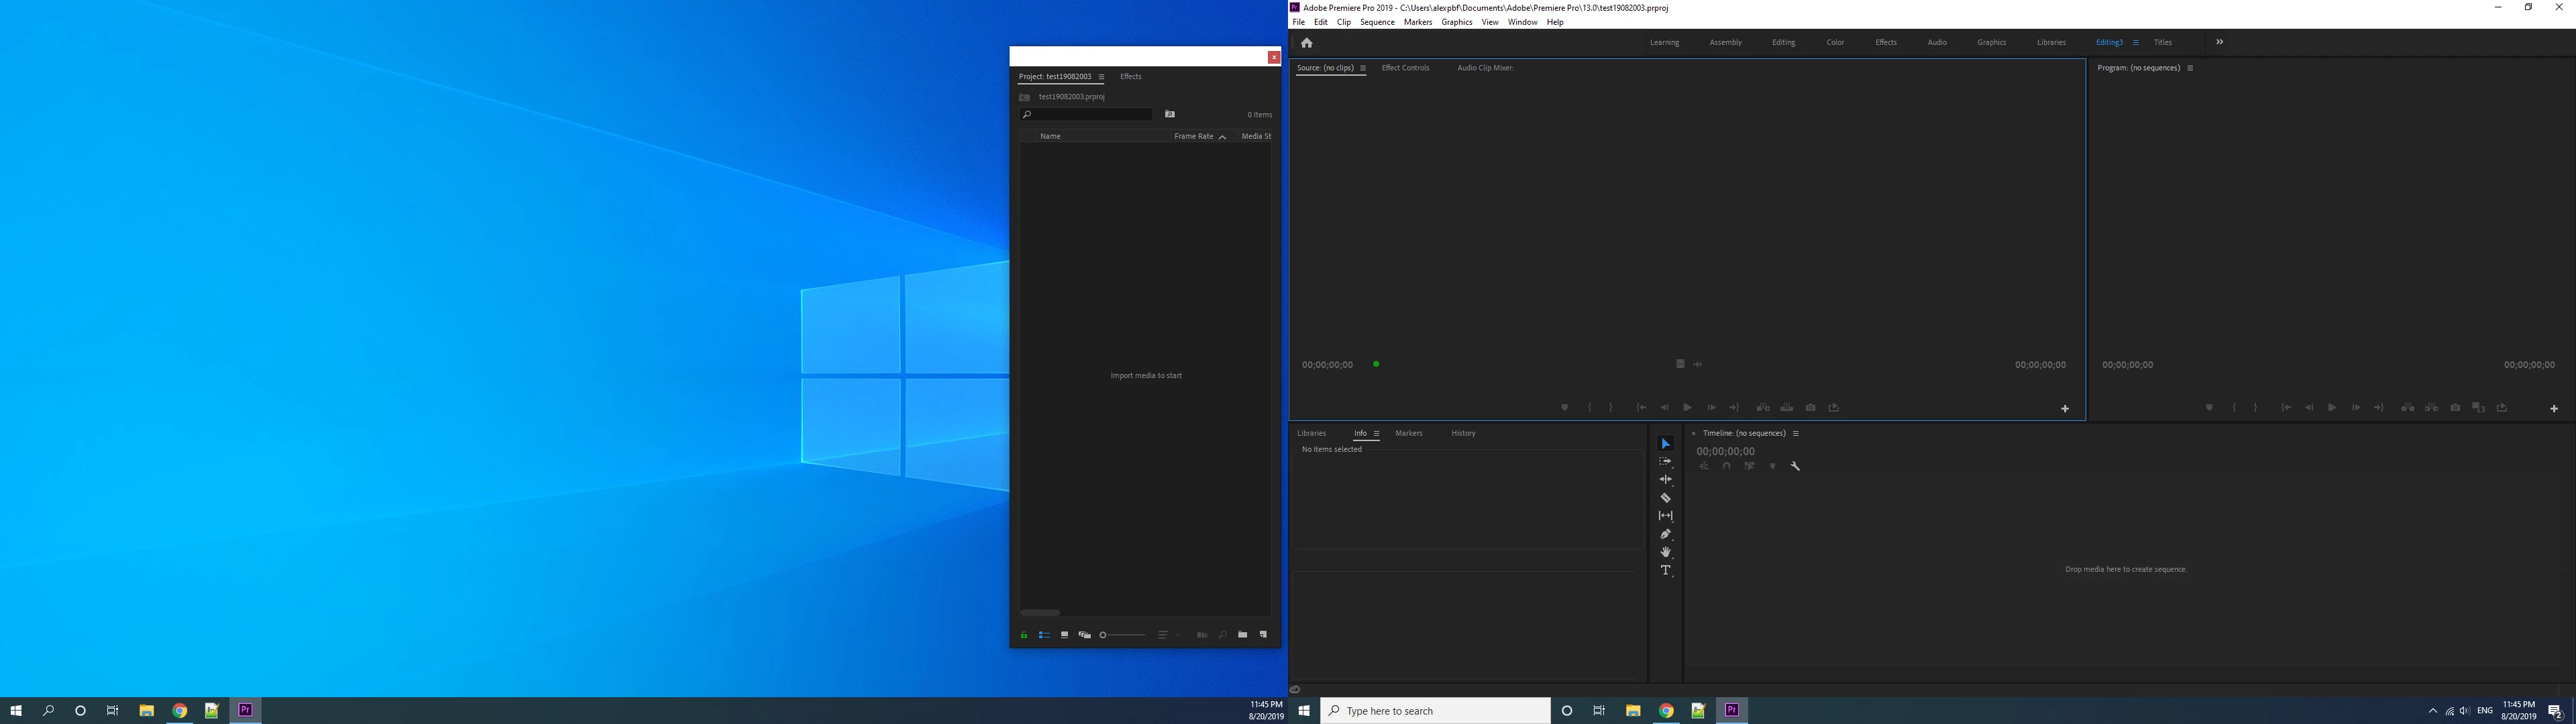Open Project panel hamburger menu
Image resolution: width=2576 pixels, height=724 pixels.
coord(1101,77)
